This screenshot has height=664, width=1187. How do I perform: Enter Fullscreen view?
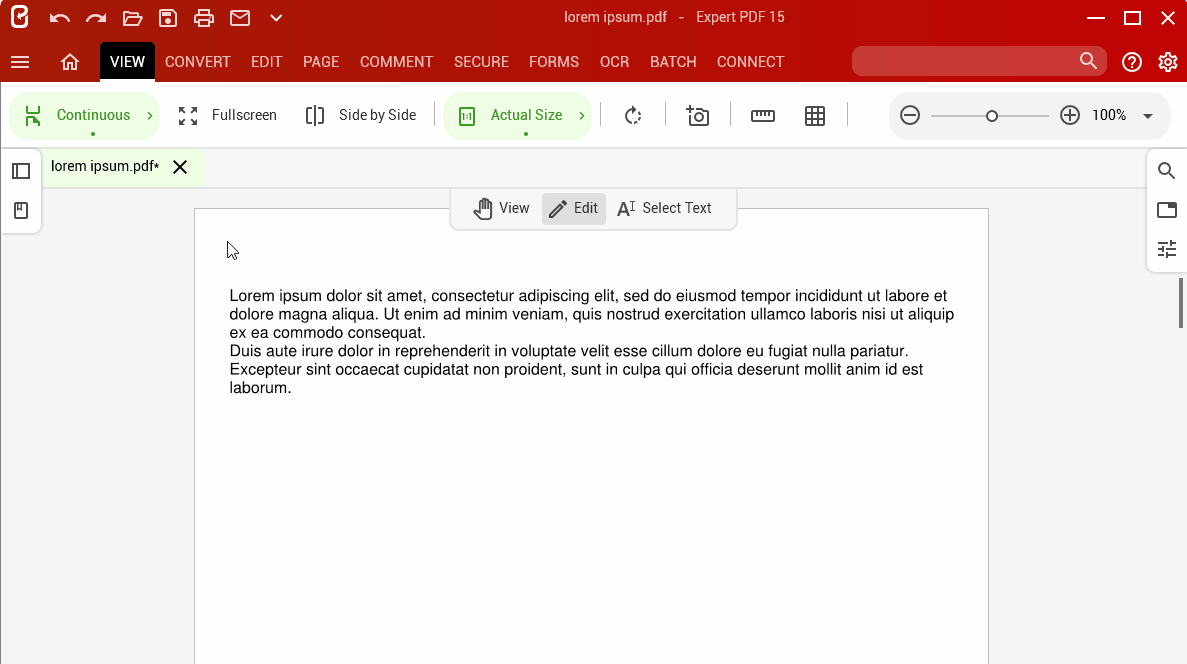click(227, 116)
